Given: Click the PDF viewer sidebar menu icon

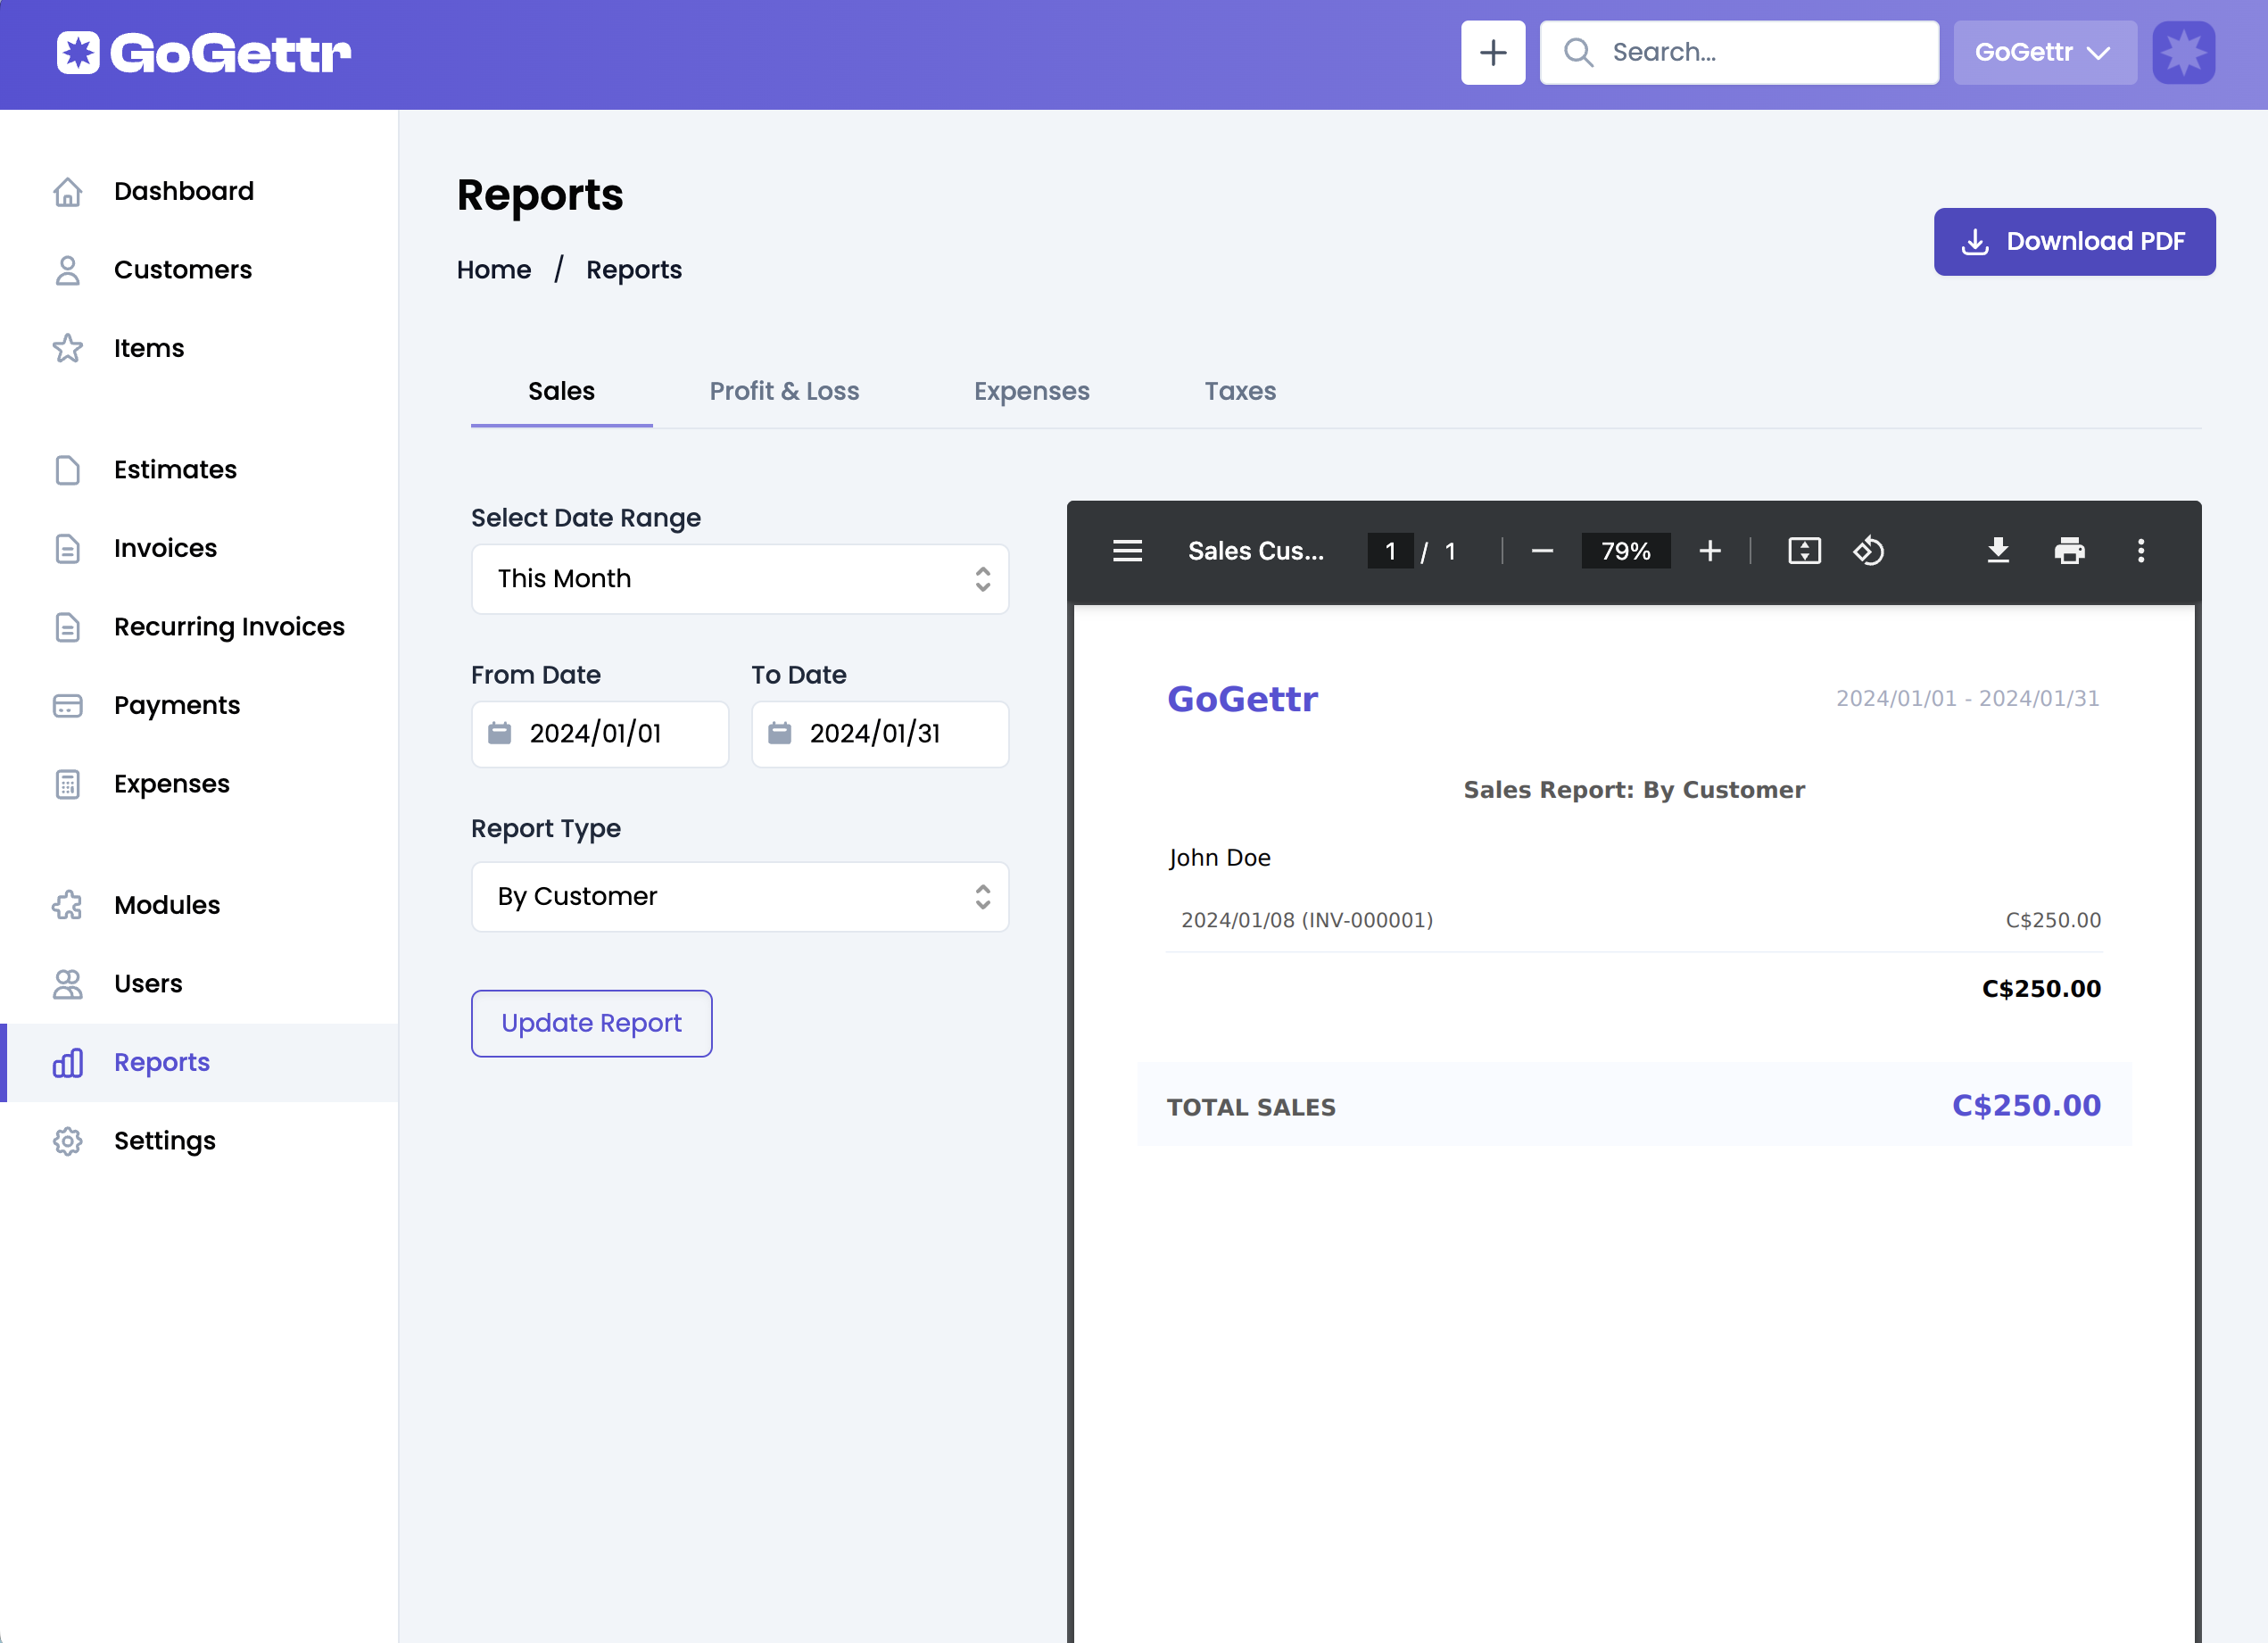Looking at the screenshot, I should (1127, 551).
